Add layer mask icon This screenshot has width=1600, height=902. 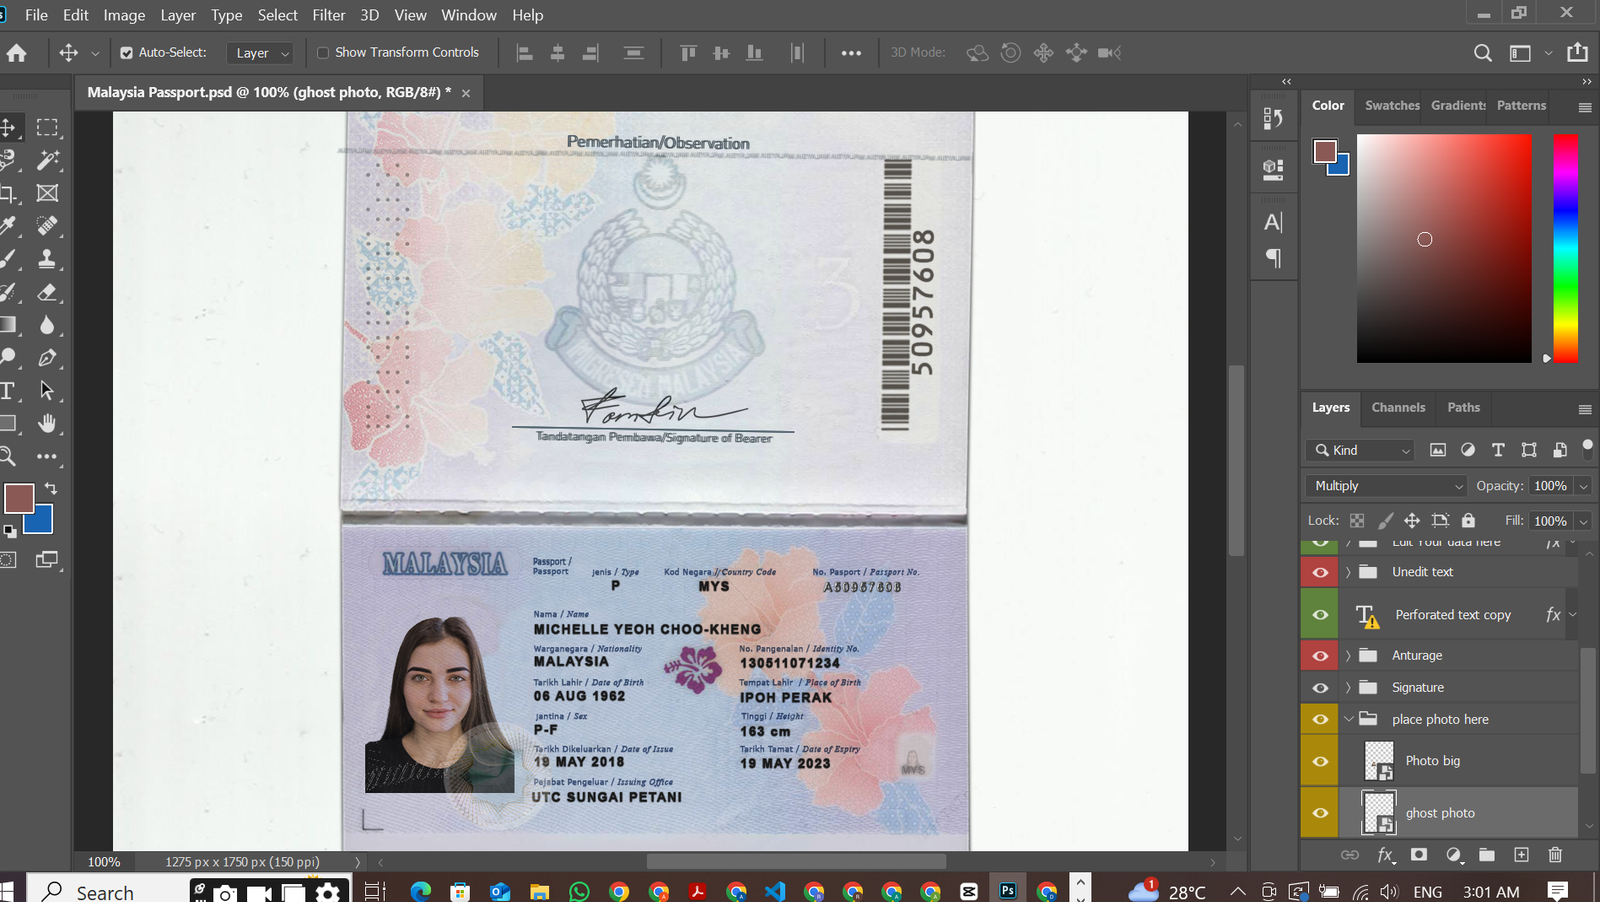[1419, 855]
